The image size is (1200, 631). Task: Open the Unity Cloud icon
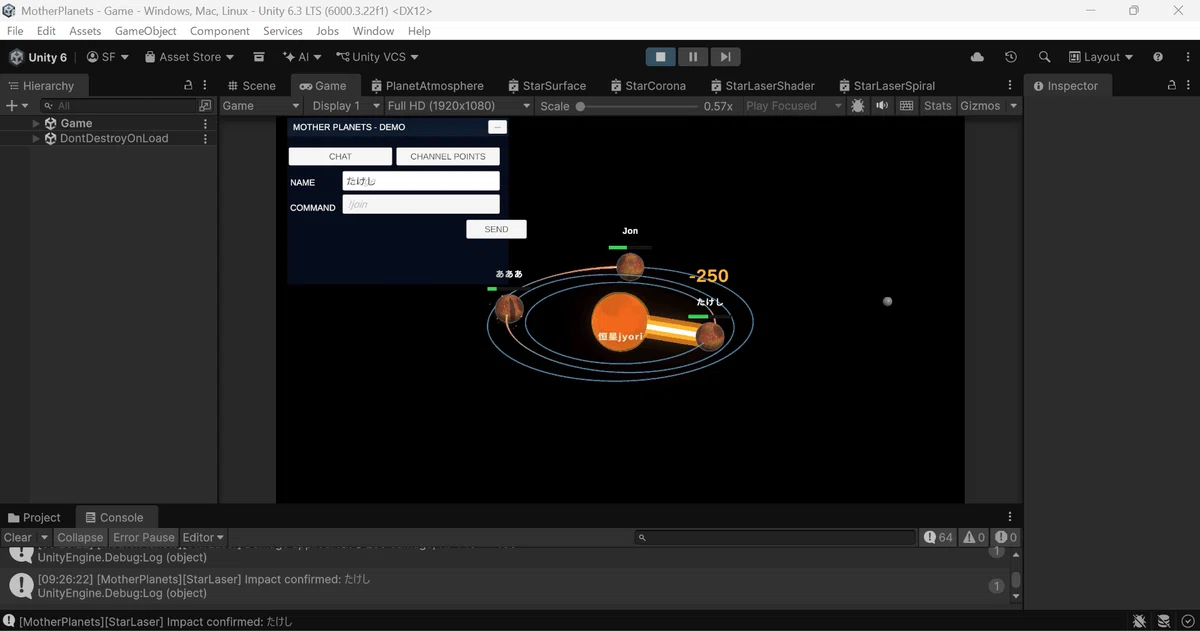977,57
